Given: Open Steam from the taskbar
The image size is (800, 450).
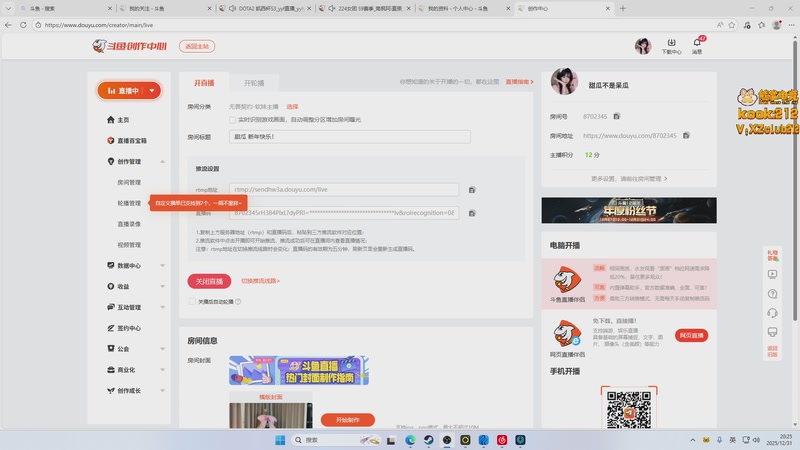Looking at the screenshot, I should tap(429, 440).
